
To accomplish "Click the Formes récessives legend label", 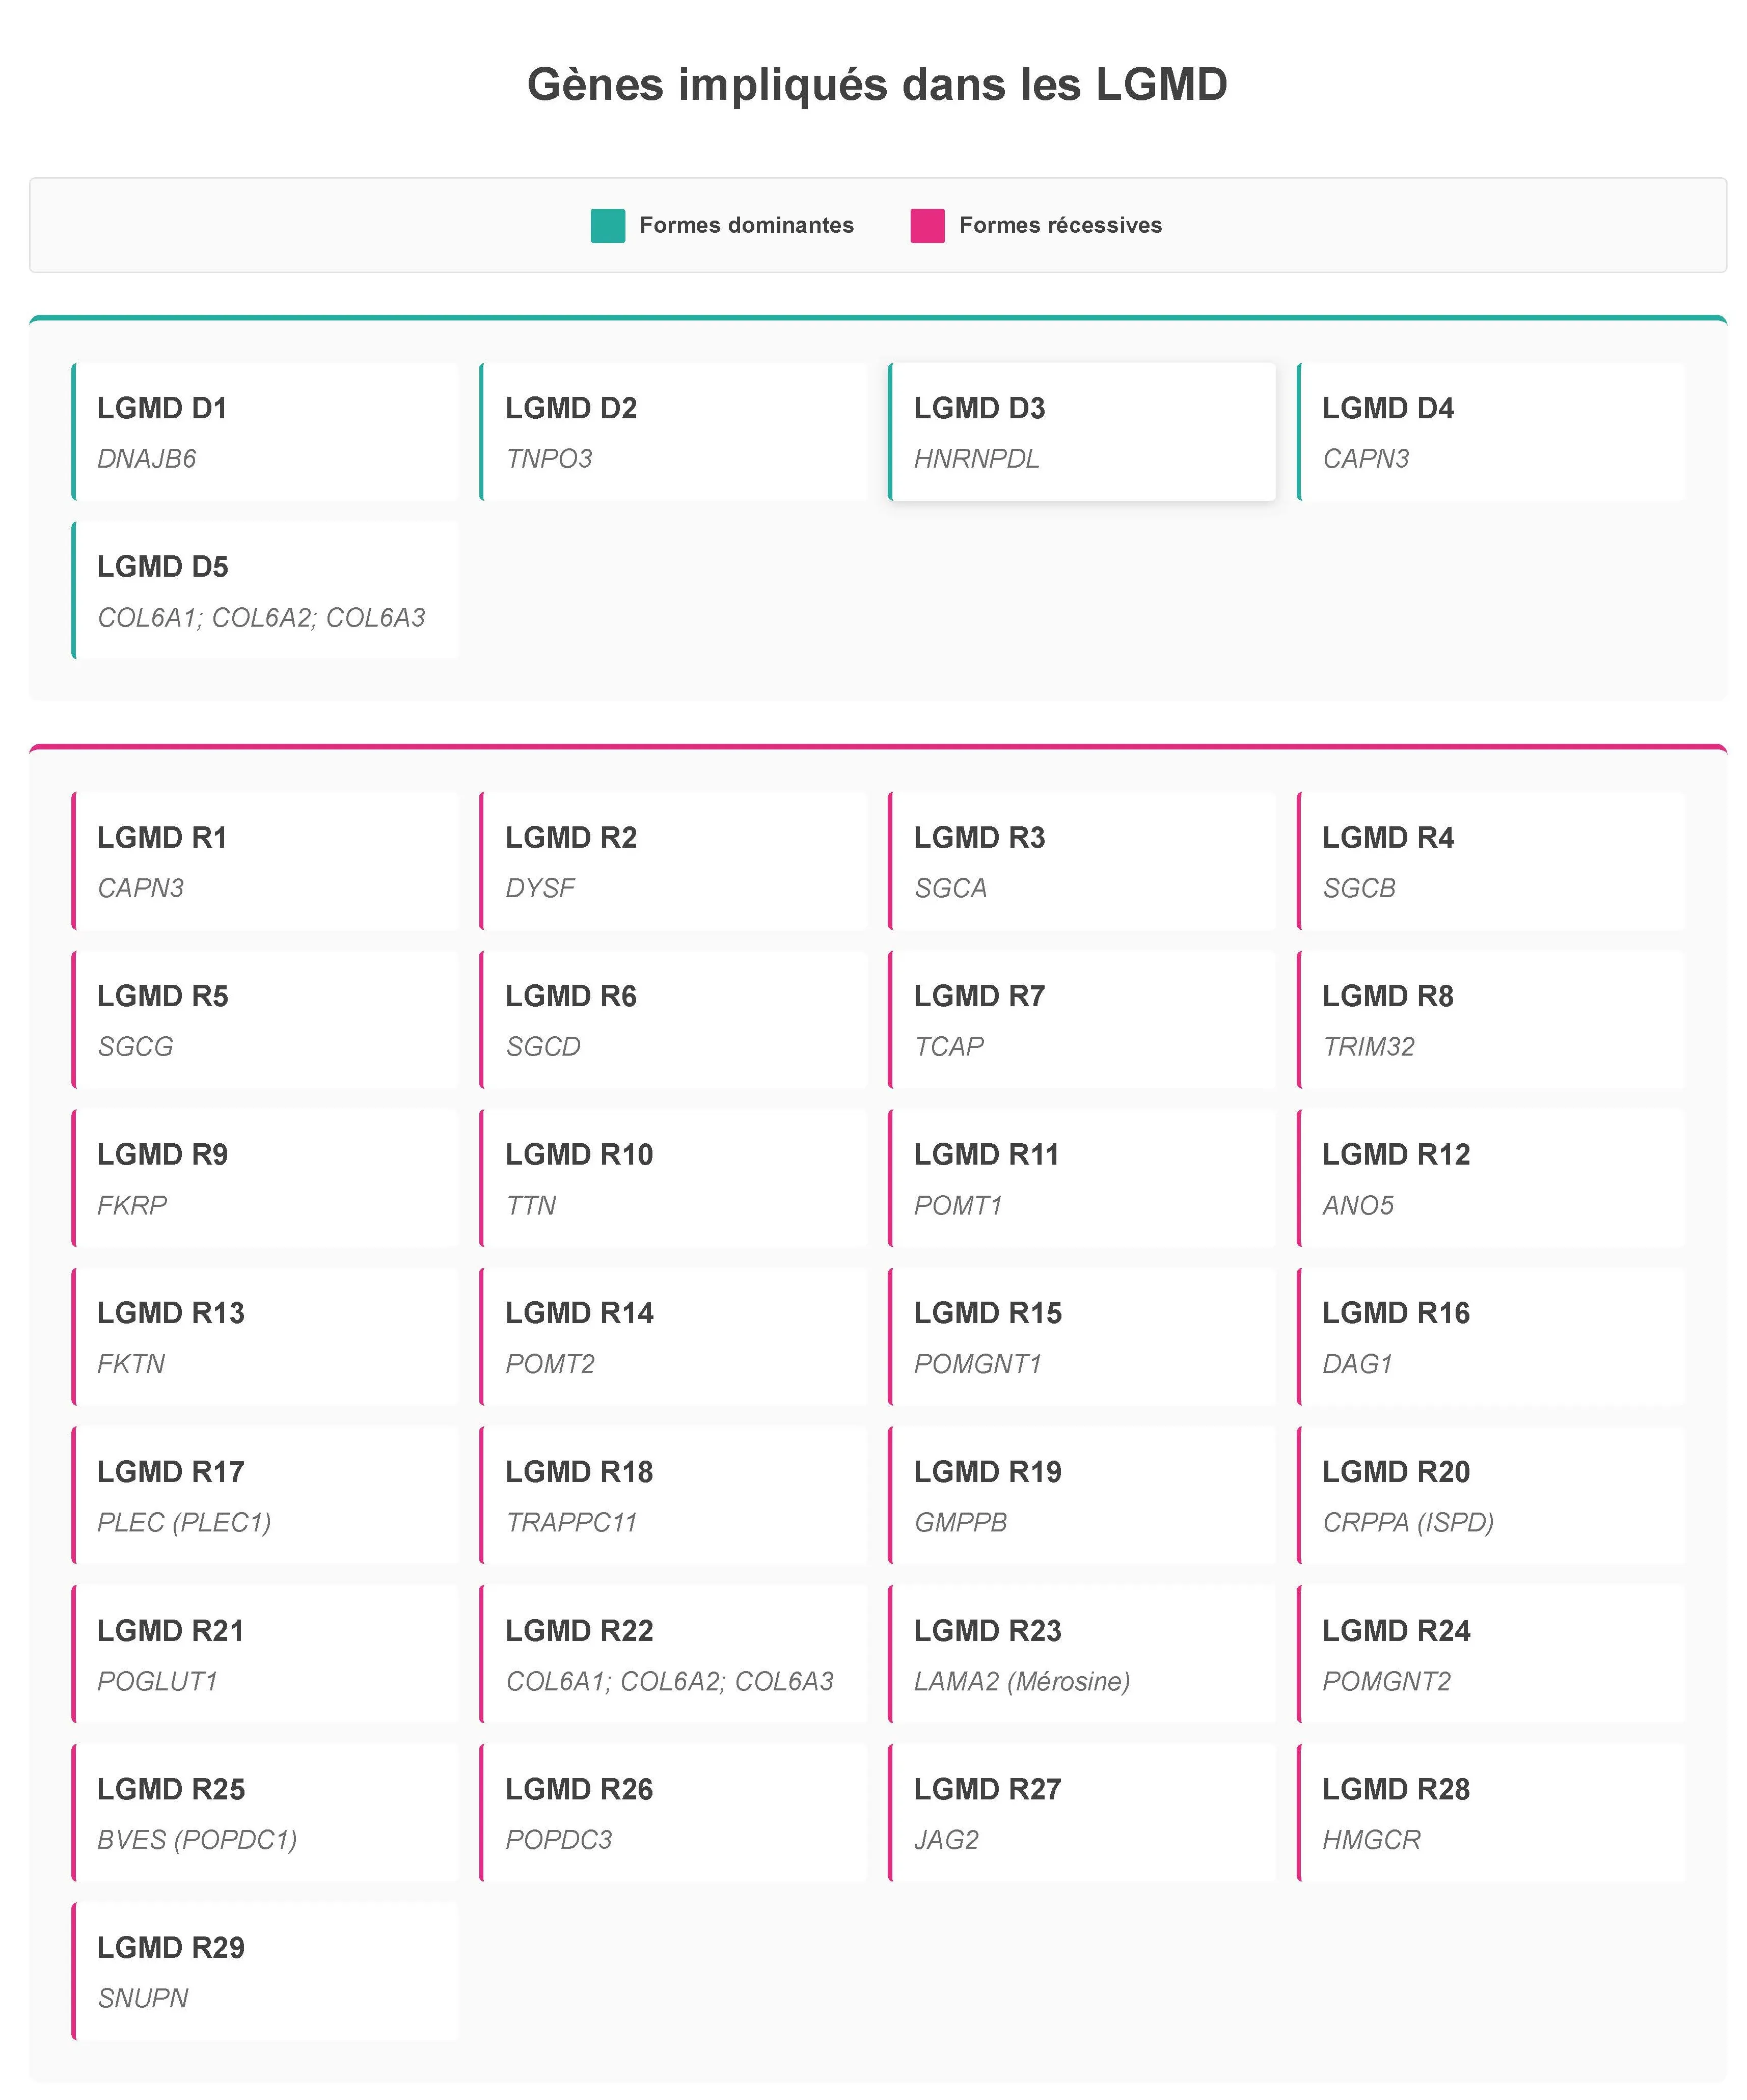I will pos(1060,226).
